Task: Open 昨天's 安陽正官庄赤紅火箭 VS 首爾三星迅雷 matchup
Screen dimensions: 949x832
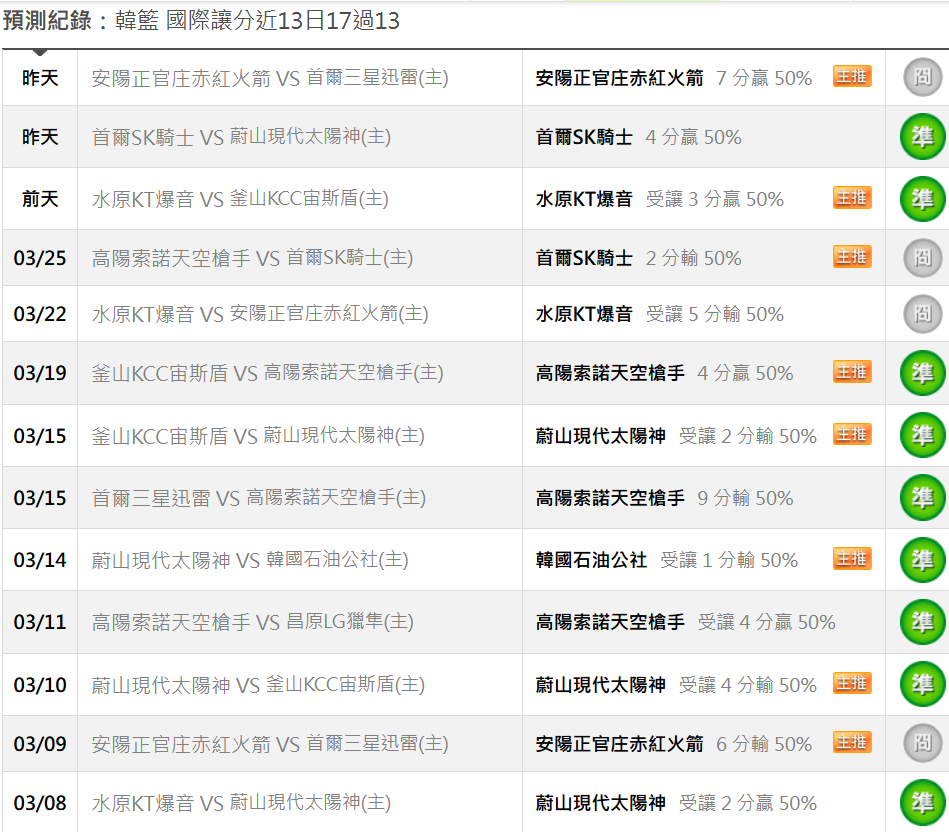Action: pyautogui.click(x=270, y=78)
